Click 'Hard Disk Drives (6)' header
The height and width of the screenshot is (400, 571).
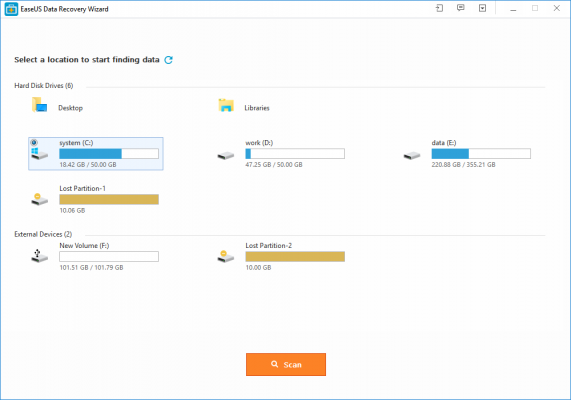click(44, 86)
